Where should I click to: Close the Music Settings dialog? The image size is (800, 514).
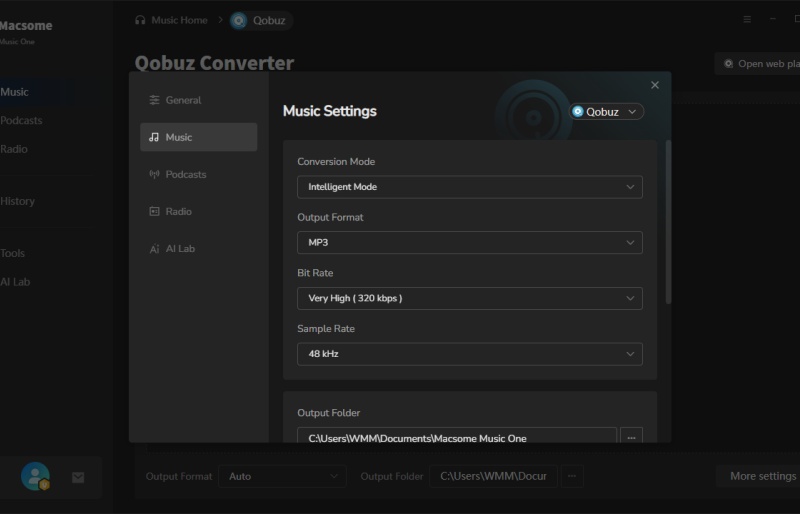pyautogui.click(x=655, y=85)
